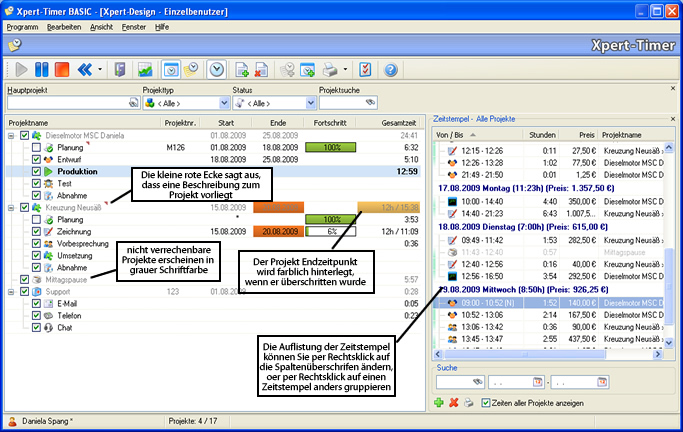This screenshot has width=683, height=432.
Task: Pause the running timer
Action: pos(42,70)
